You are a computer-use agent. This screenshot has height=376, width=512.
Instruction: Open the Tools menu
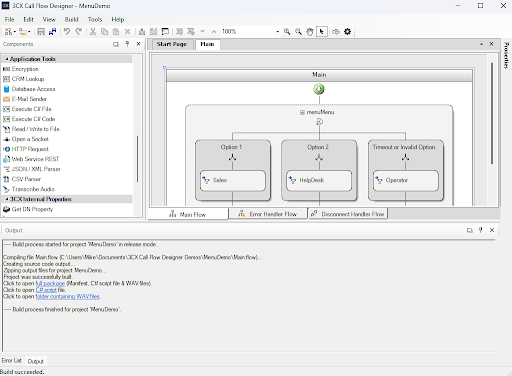click(x=95, y=19)
